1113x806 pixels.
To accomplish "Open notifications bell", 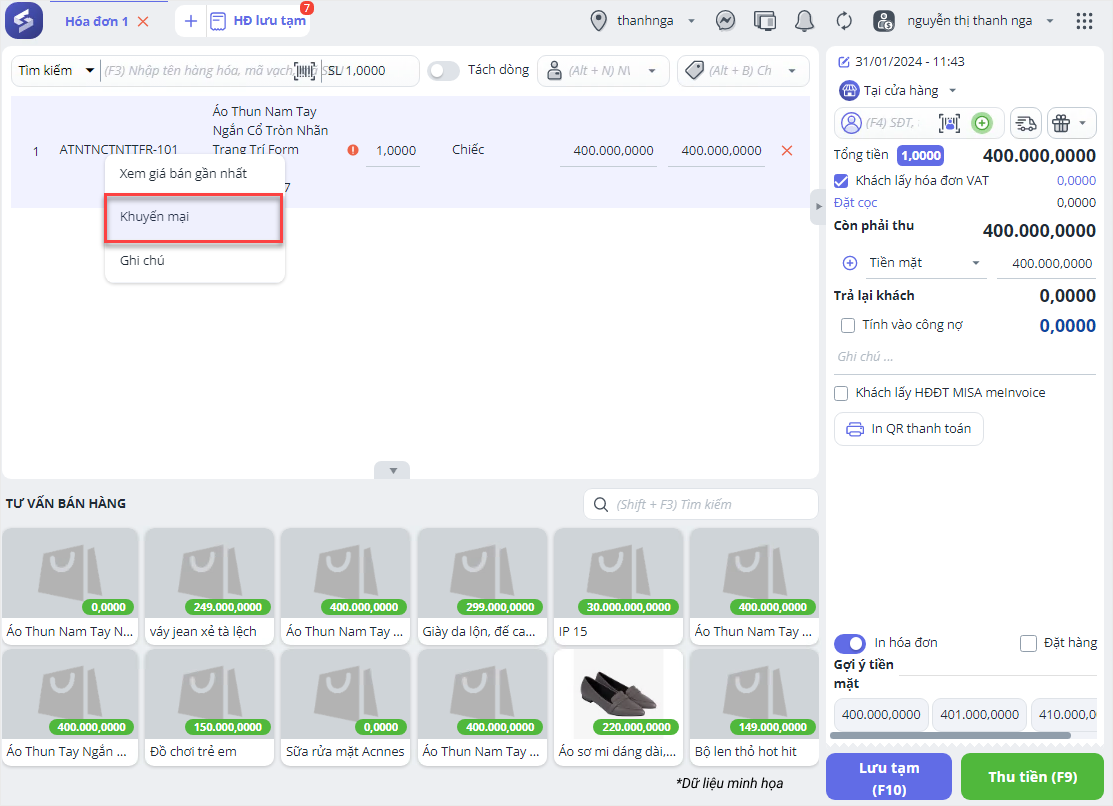I will (804, 21).
